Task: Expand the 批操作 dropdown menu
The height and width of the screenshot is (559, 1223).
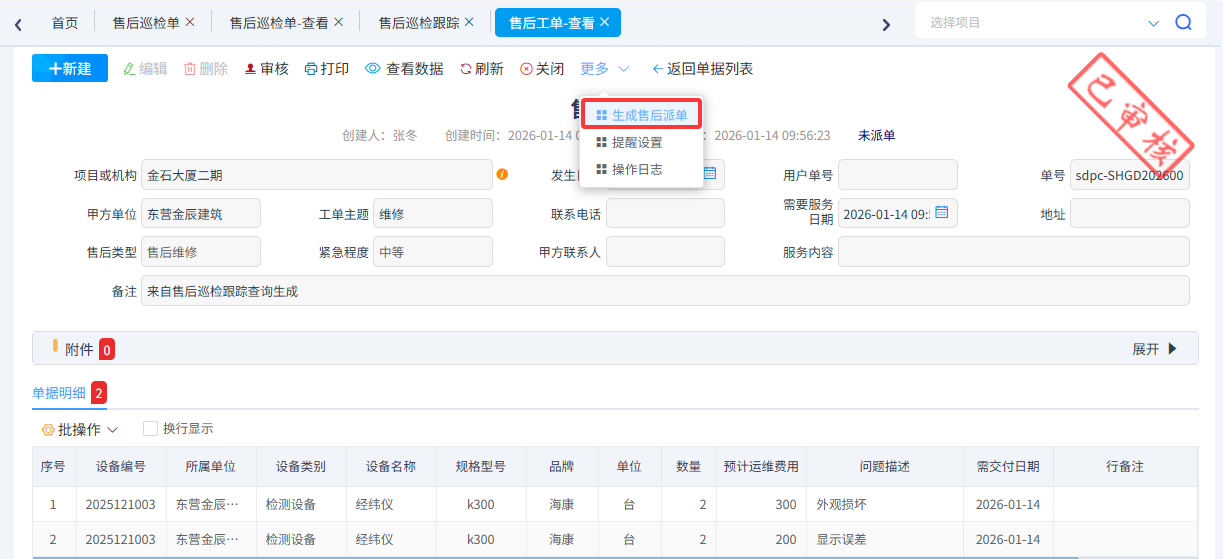Action: pyautogui.click(x=80, y=430)
